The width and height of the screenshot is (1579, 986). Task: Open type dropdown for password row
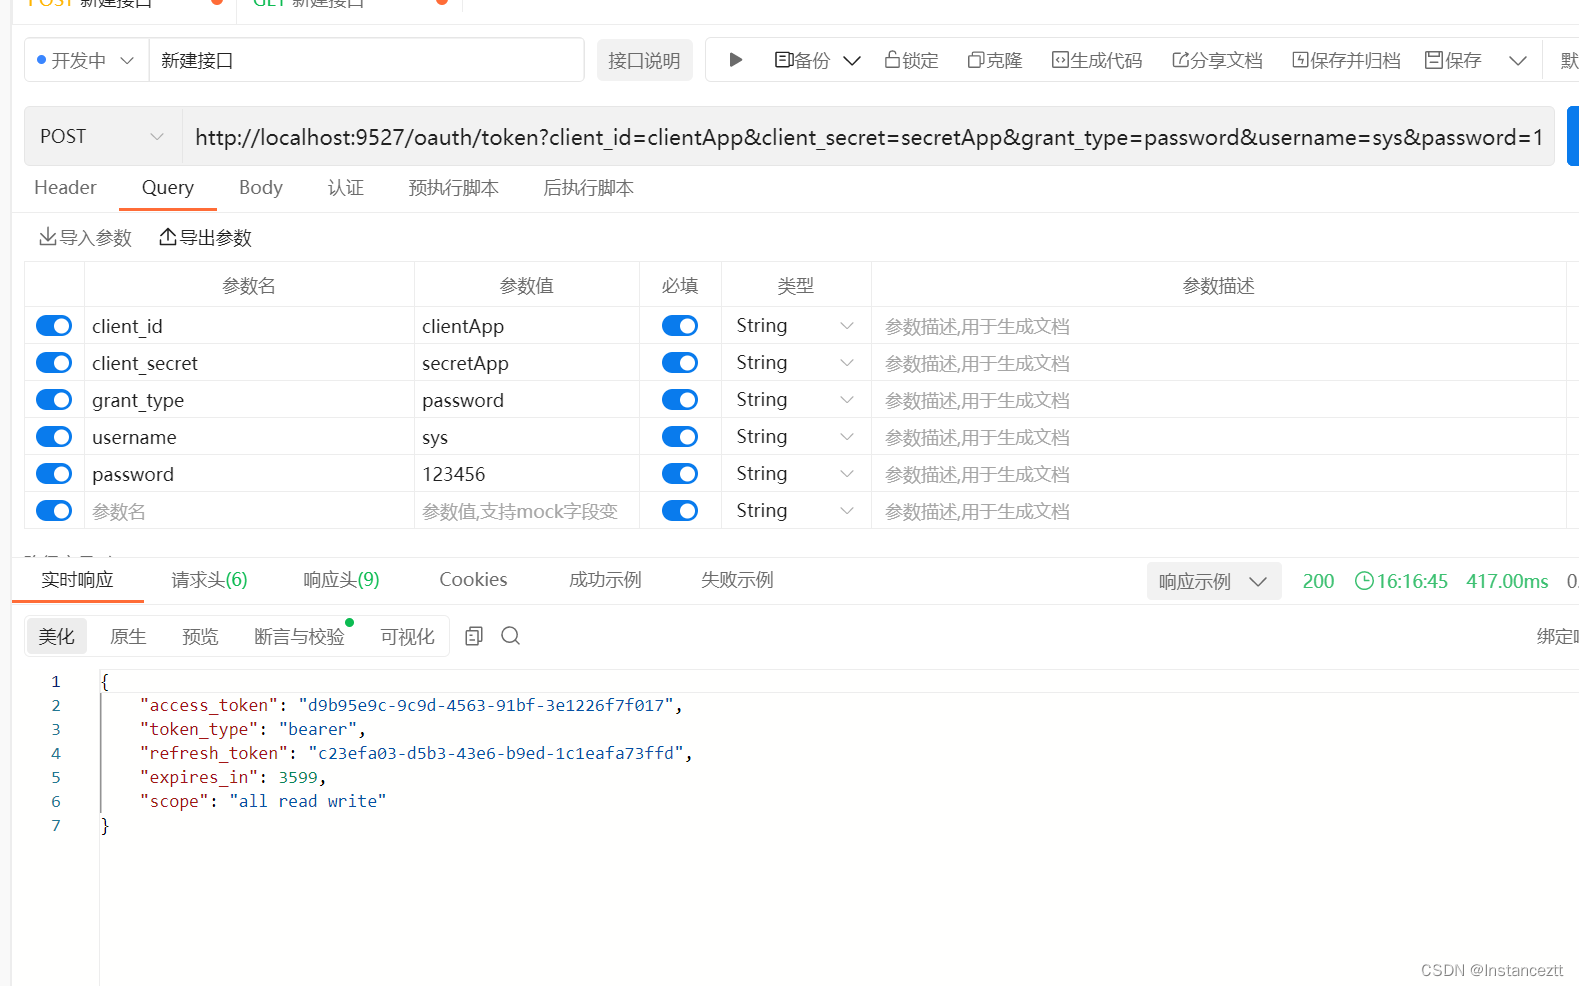[x=796, y=474]
